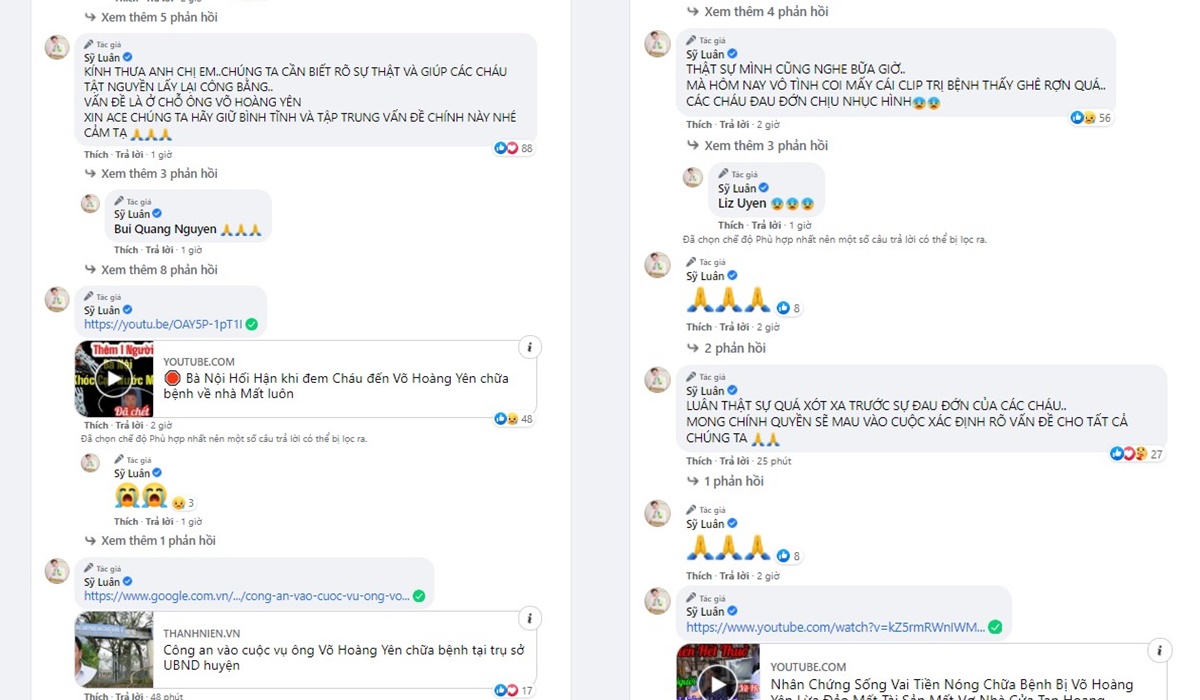Click Thích on the KÍNH THƯA ANH CHỊ EM comment
Image resolution: width=1200 pixels, height=700 pixels.
coord(96,155)
